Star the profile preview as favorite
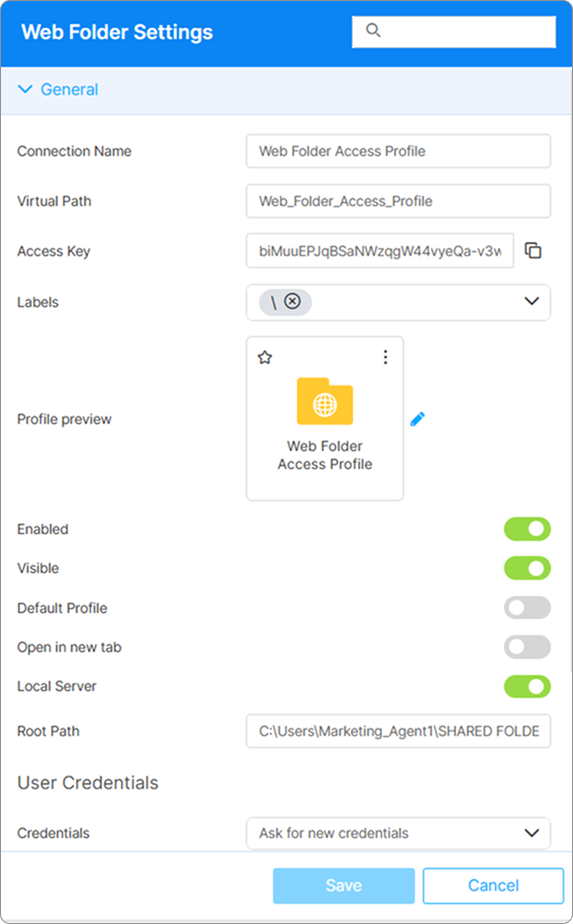The image size is (573, 924). [265, 357]
